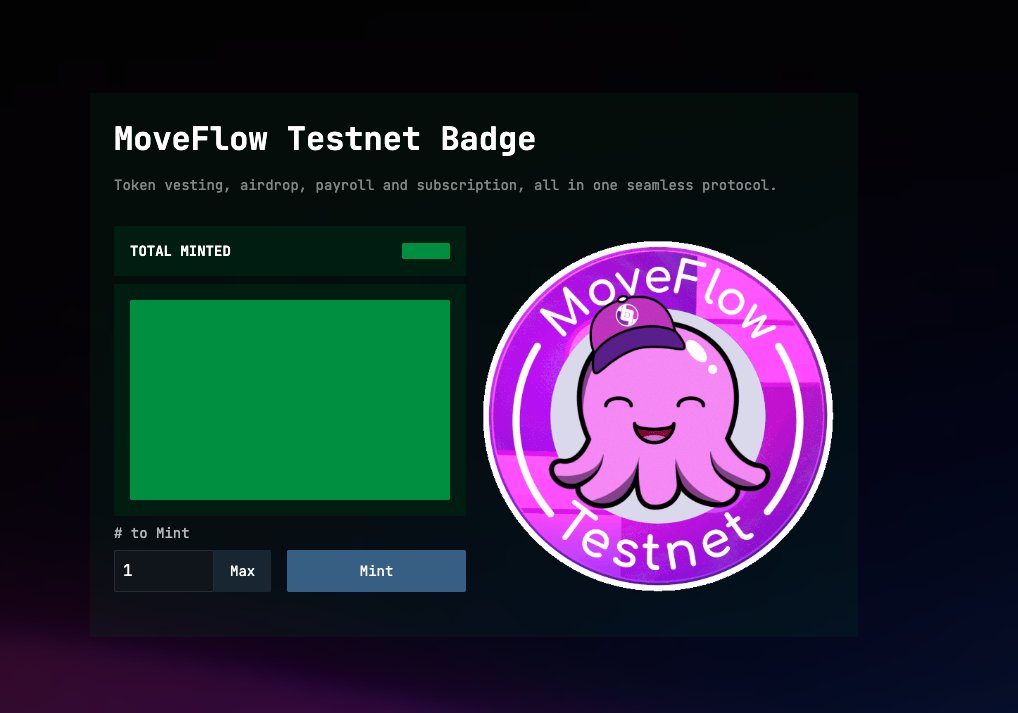The width and height of the screenshot is (1018, 713).
Task: Focus the number to Mint input field
Action: click(164, 571)
